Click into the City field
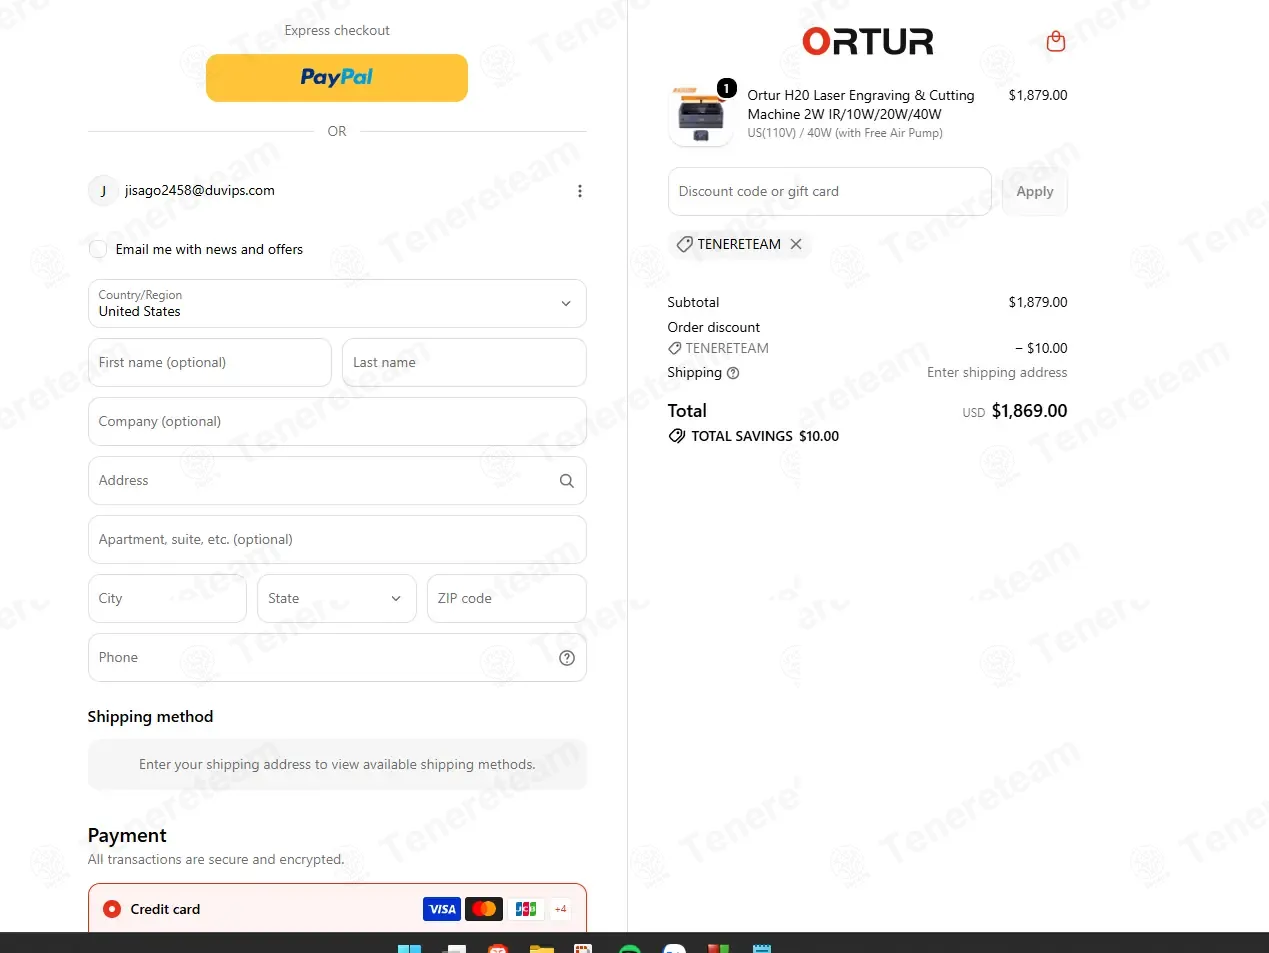The height and width of the screenshot is (953, 1269). click(167, 598)
